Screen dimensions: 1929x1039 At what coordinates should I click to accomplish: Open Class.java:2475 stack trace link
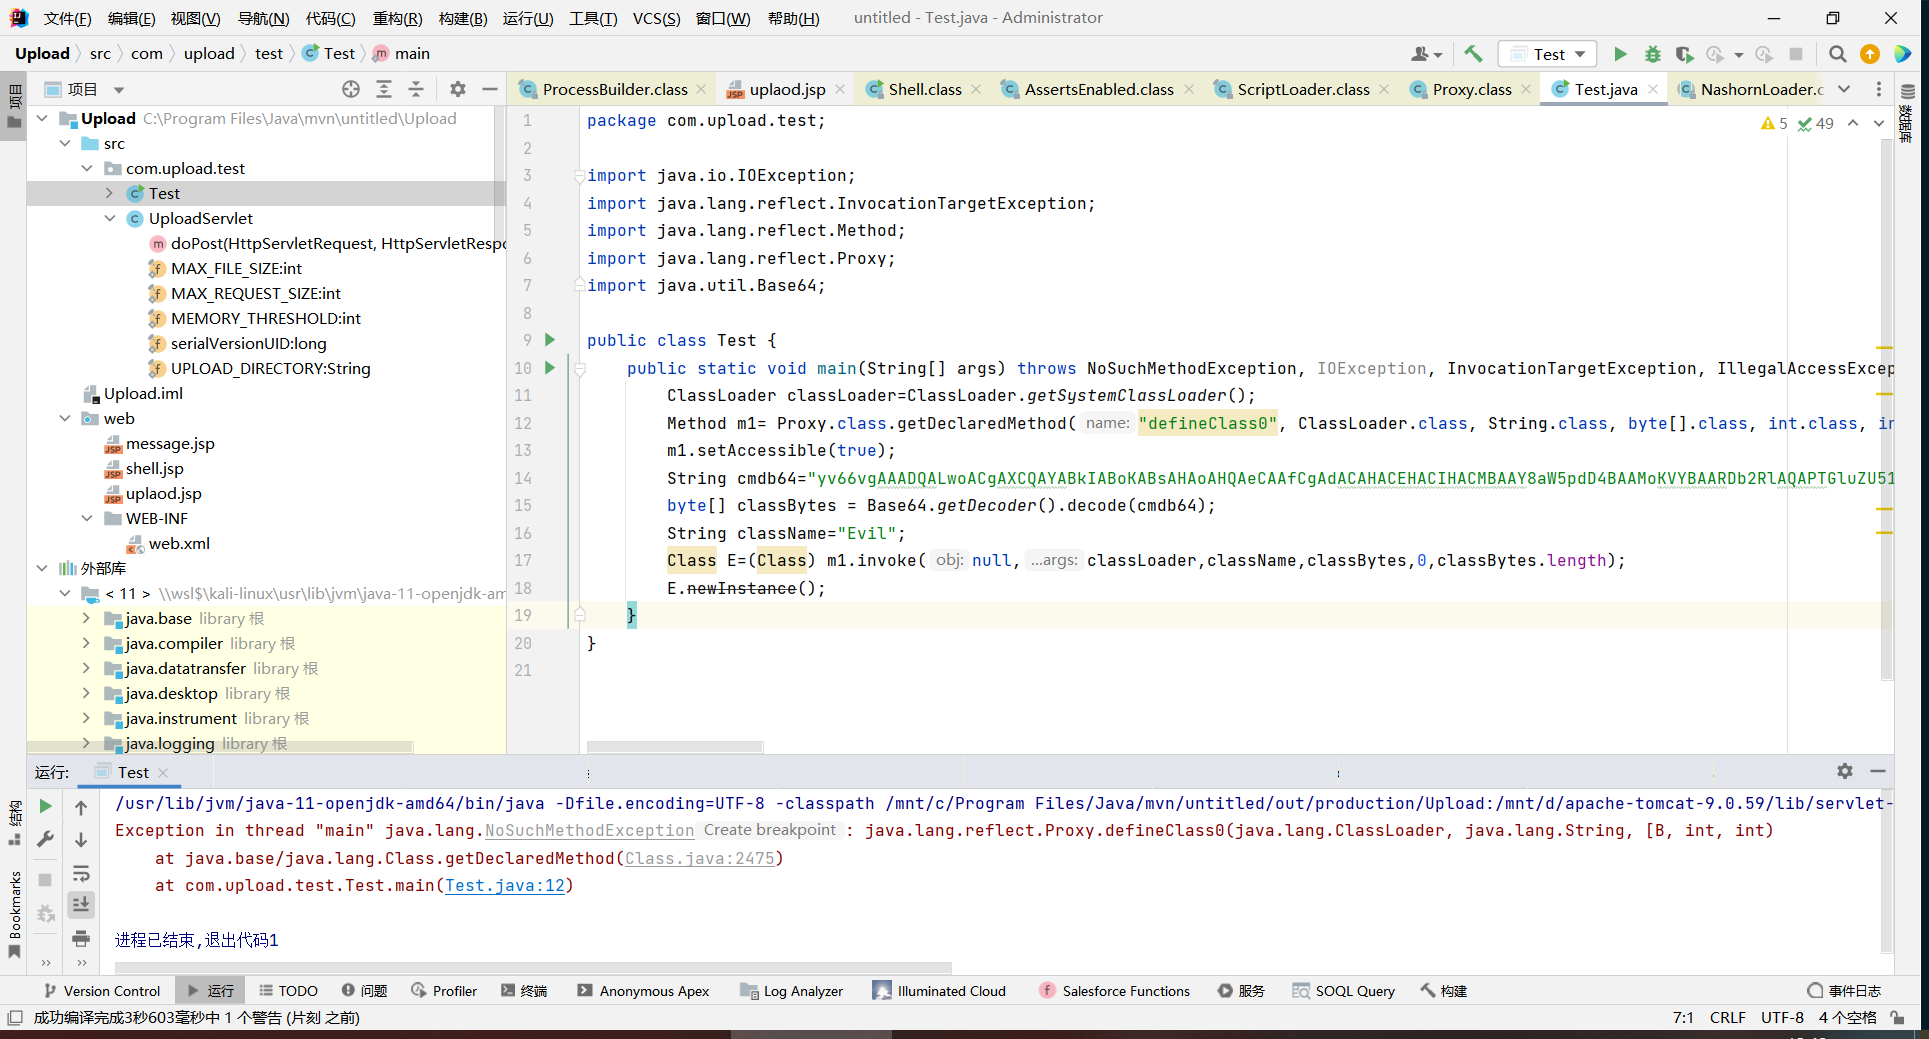tap(699, 858)
